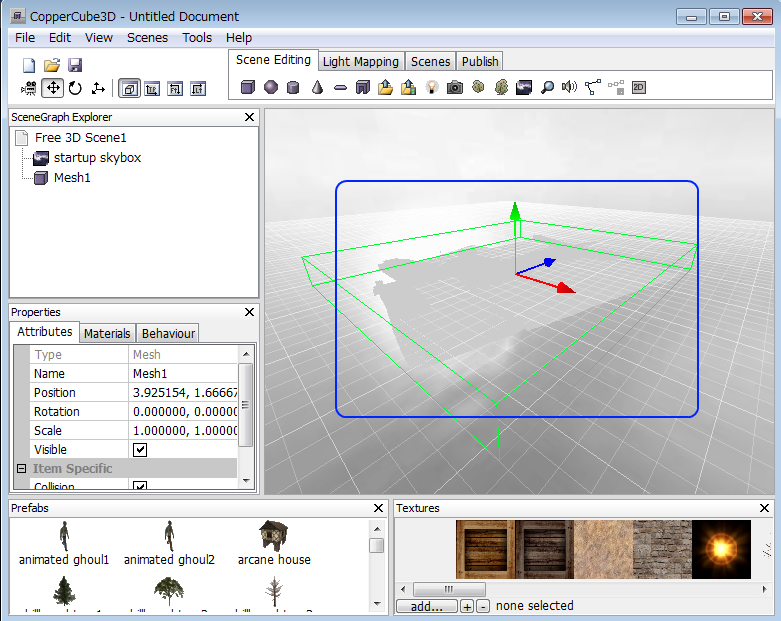
Task: Select startup skybox in the scene graph
Action: coord(97,158)
